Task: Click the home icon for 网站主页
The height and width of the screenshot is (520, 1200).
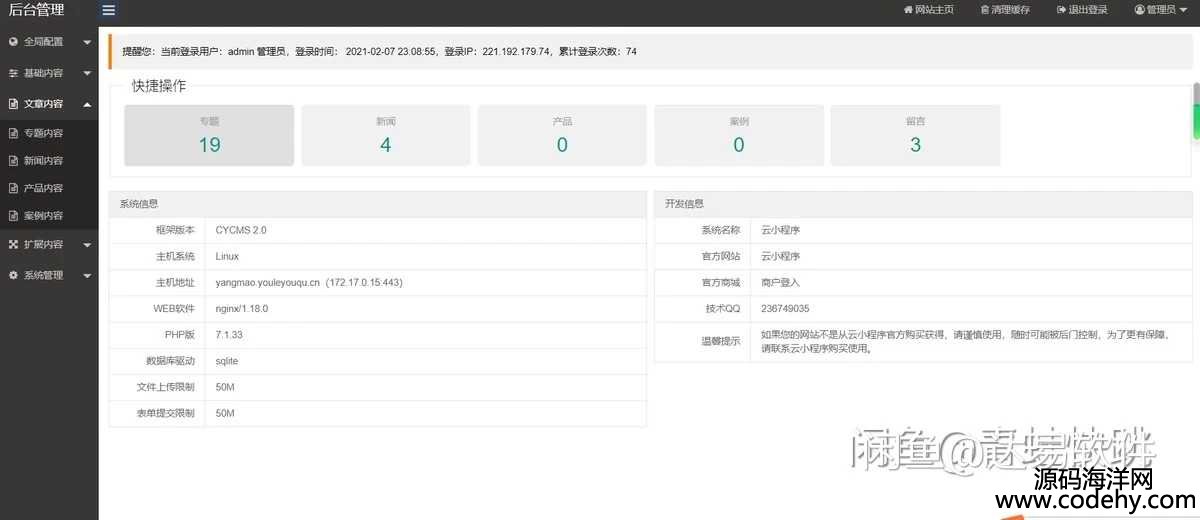Action: point(908,10)
